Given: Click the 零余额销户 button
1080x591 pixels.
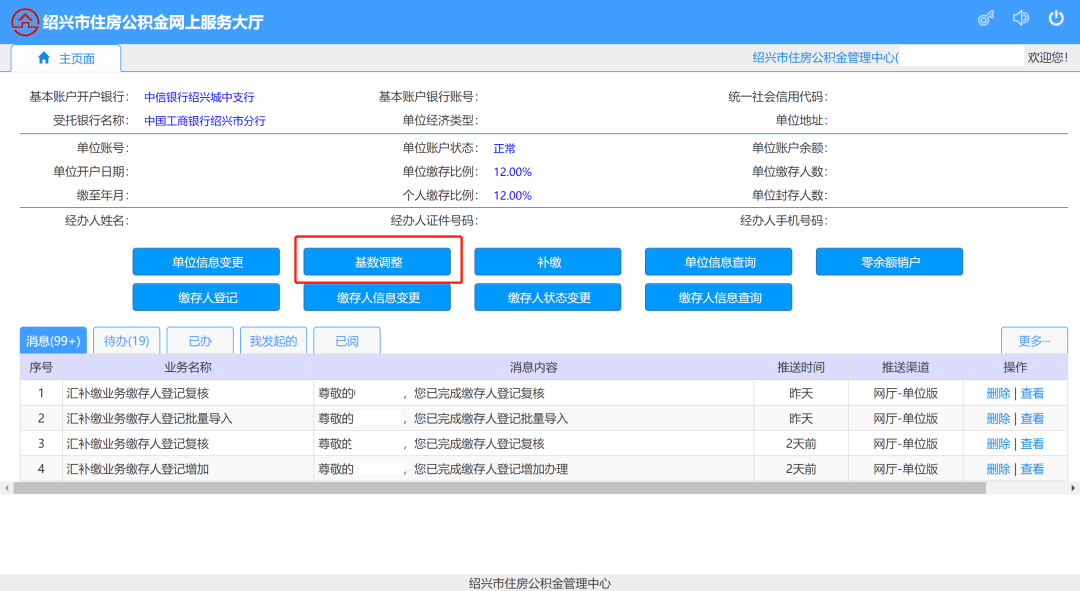Looking at the screenshot, I should click(x=889, y=262).
